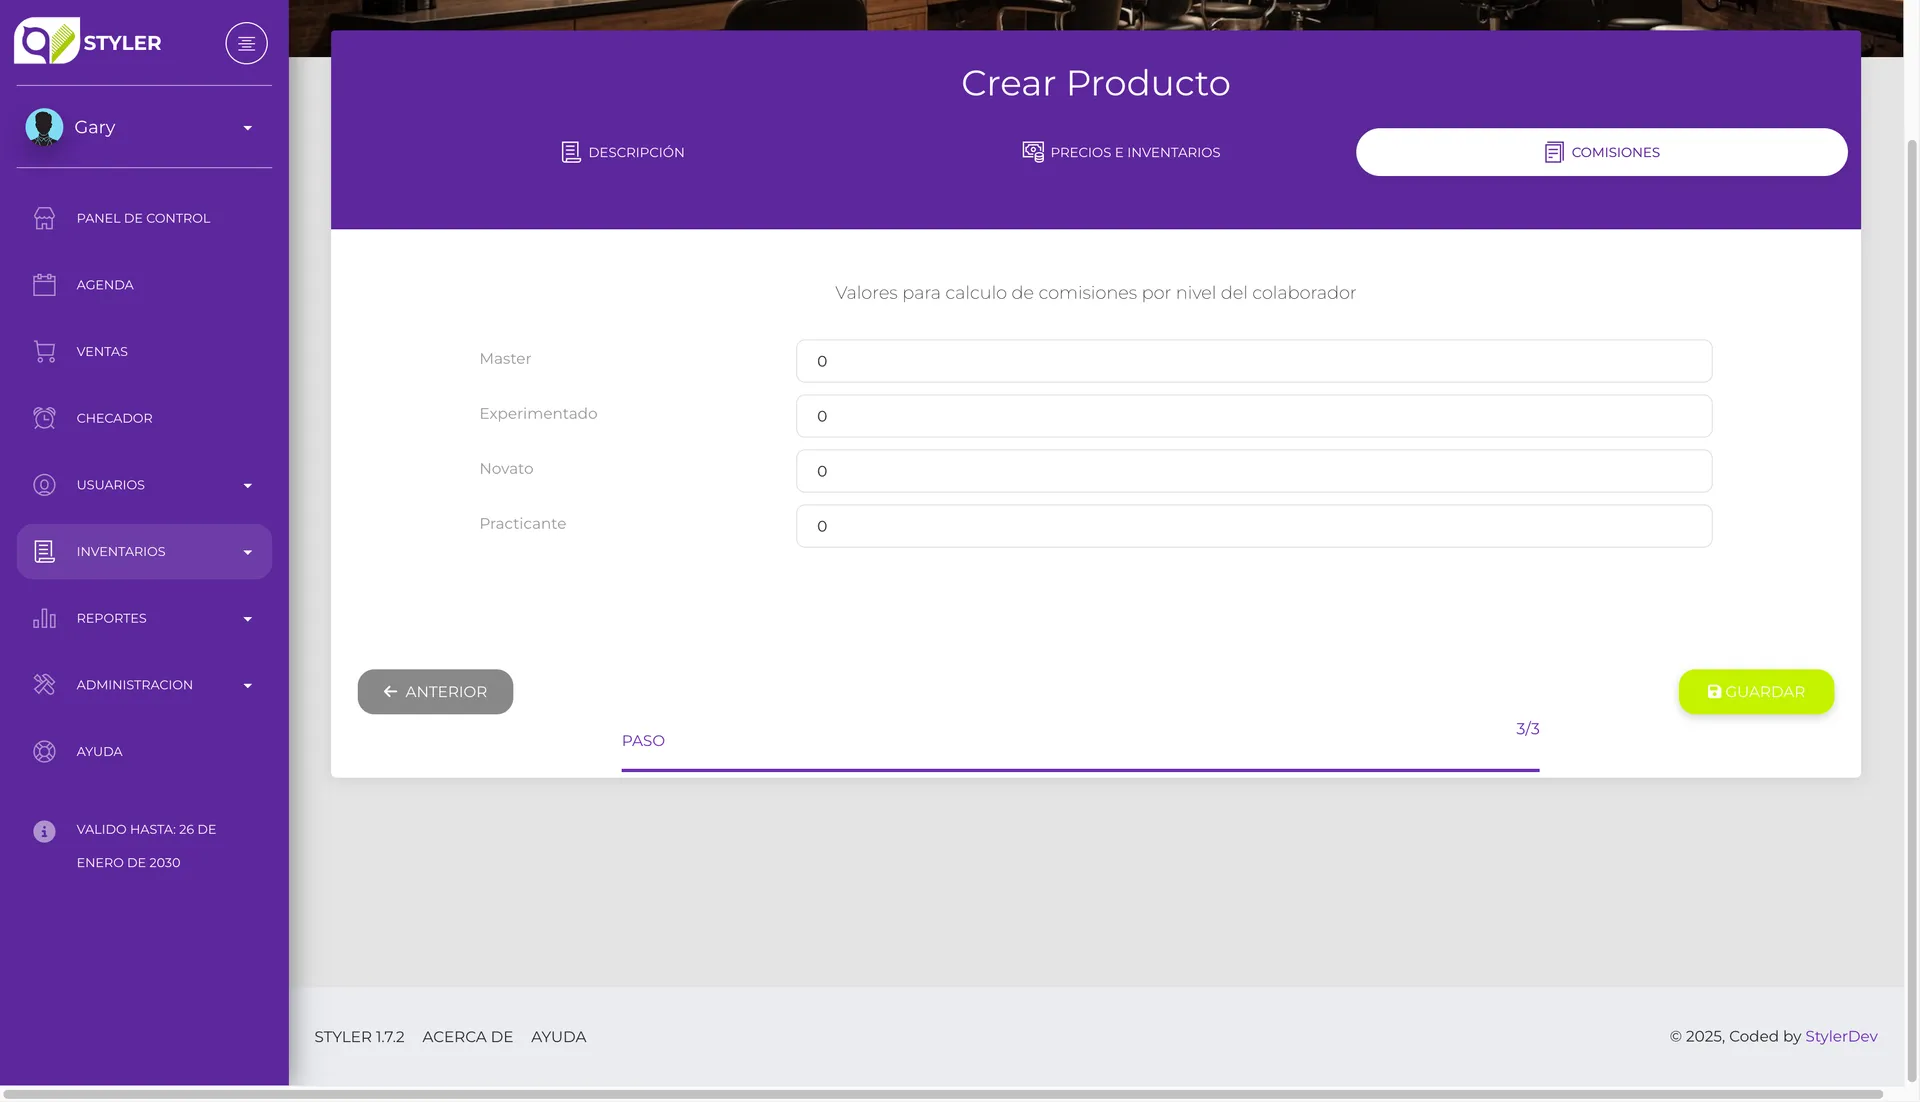Toggle the sidebar with the round menu button
Image resolution: width=1920 pixels, height=1102 pixels.
(246, 43)
